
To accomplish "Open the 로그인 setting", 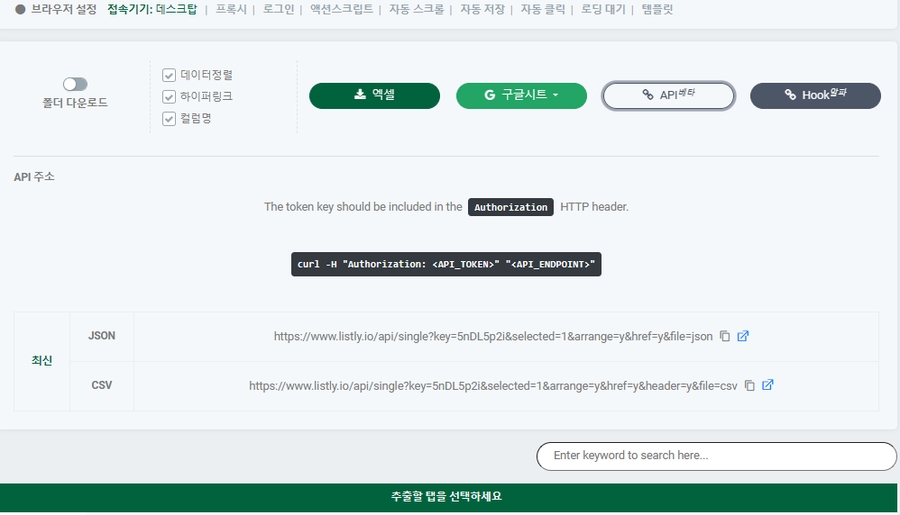I will [278, 9].
